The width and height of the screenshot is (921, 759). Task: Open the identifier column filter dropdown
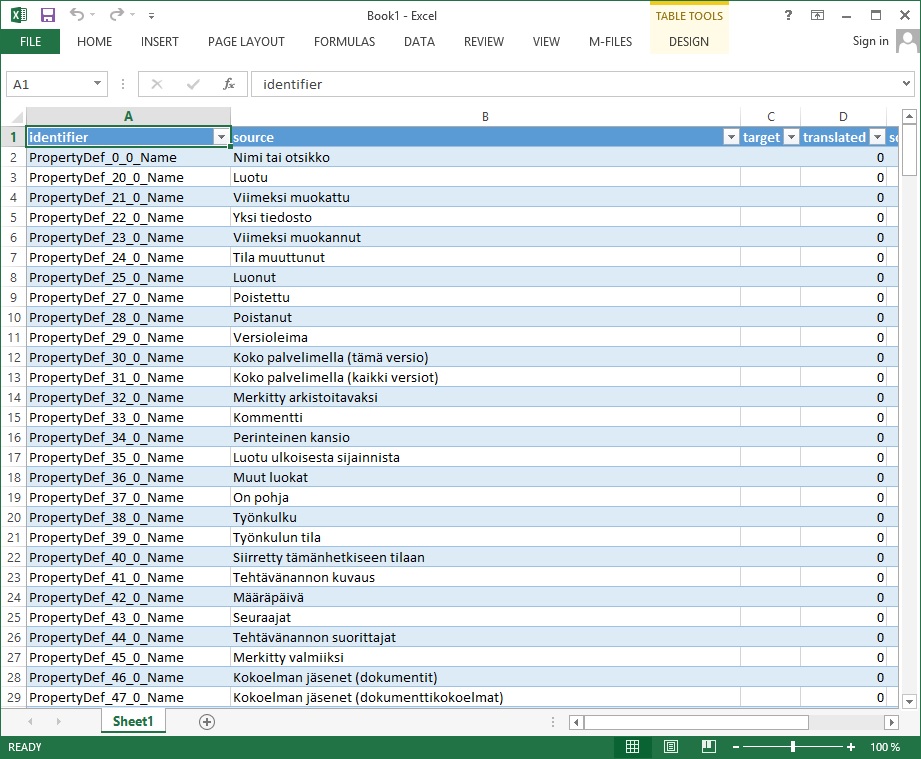221,137
